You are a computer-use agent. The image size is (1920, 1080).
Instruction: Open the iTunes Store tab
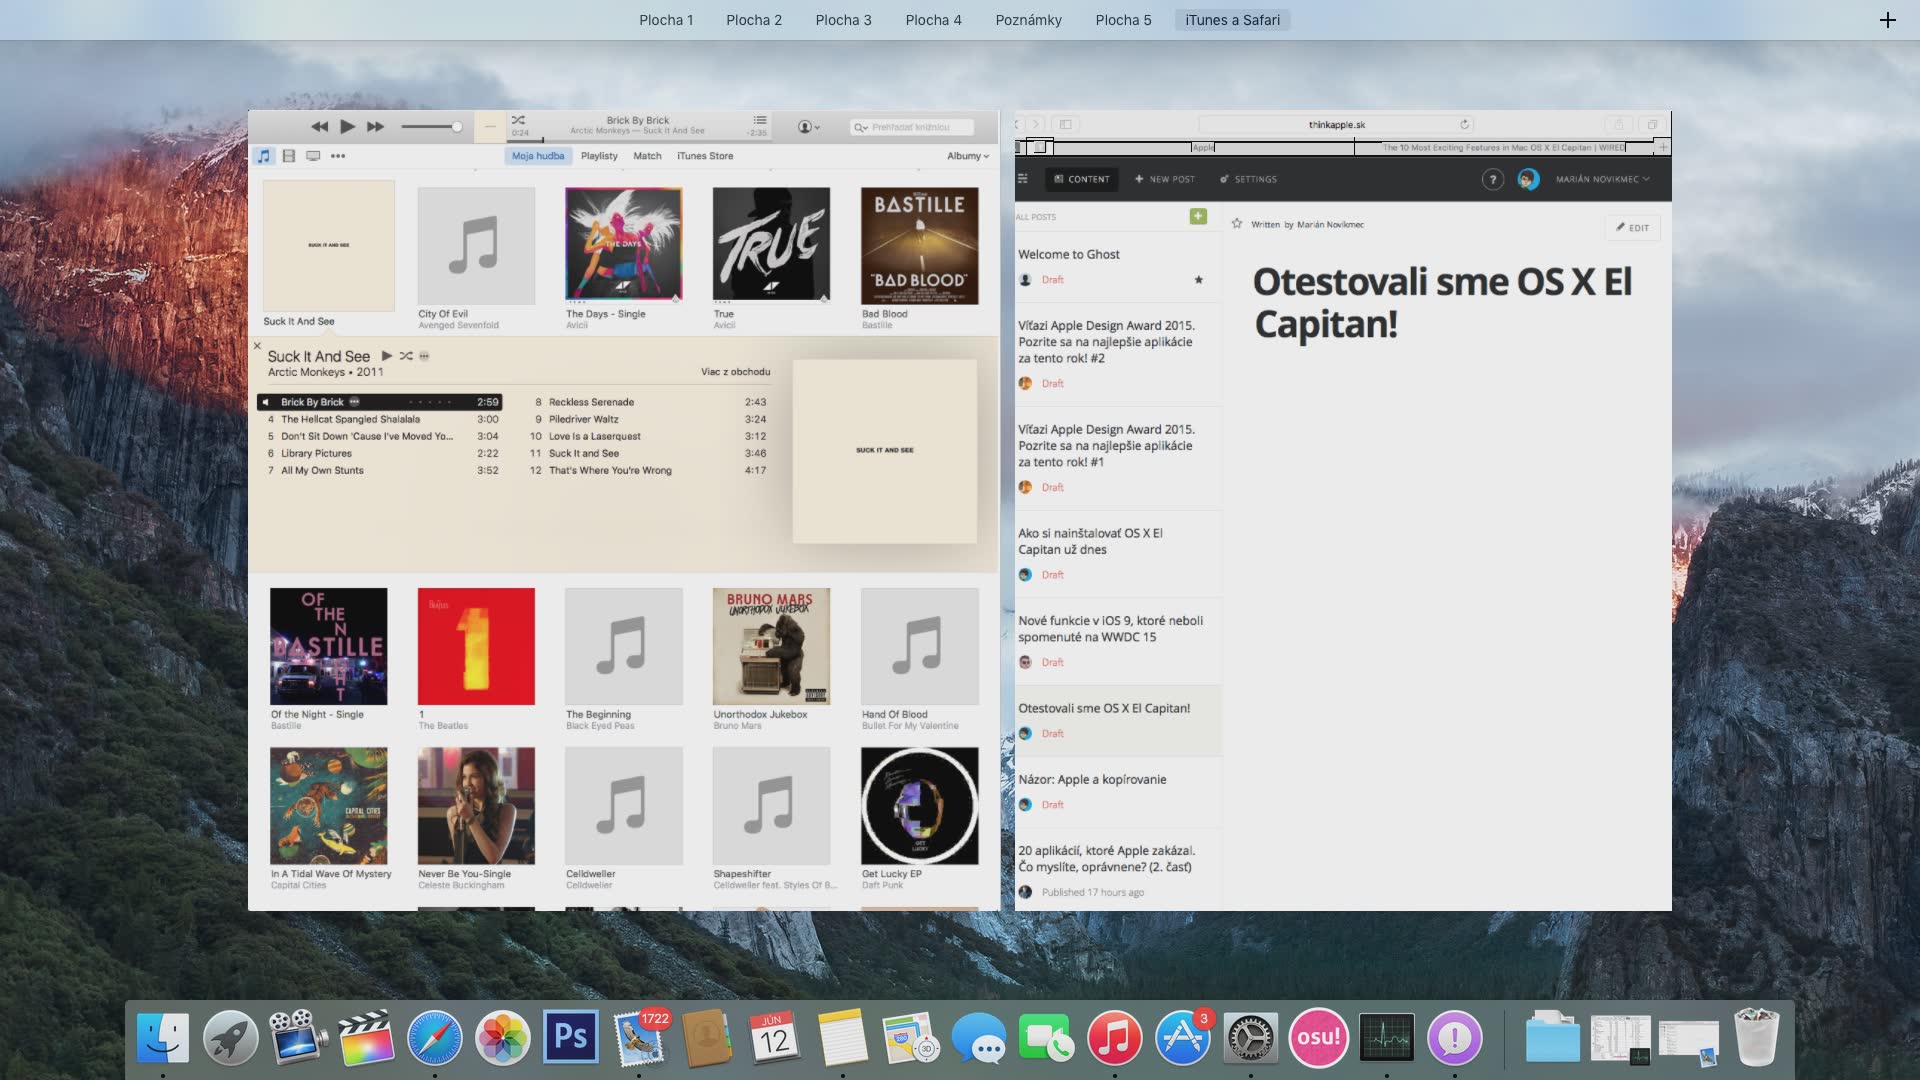[705, 156]
